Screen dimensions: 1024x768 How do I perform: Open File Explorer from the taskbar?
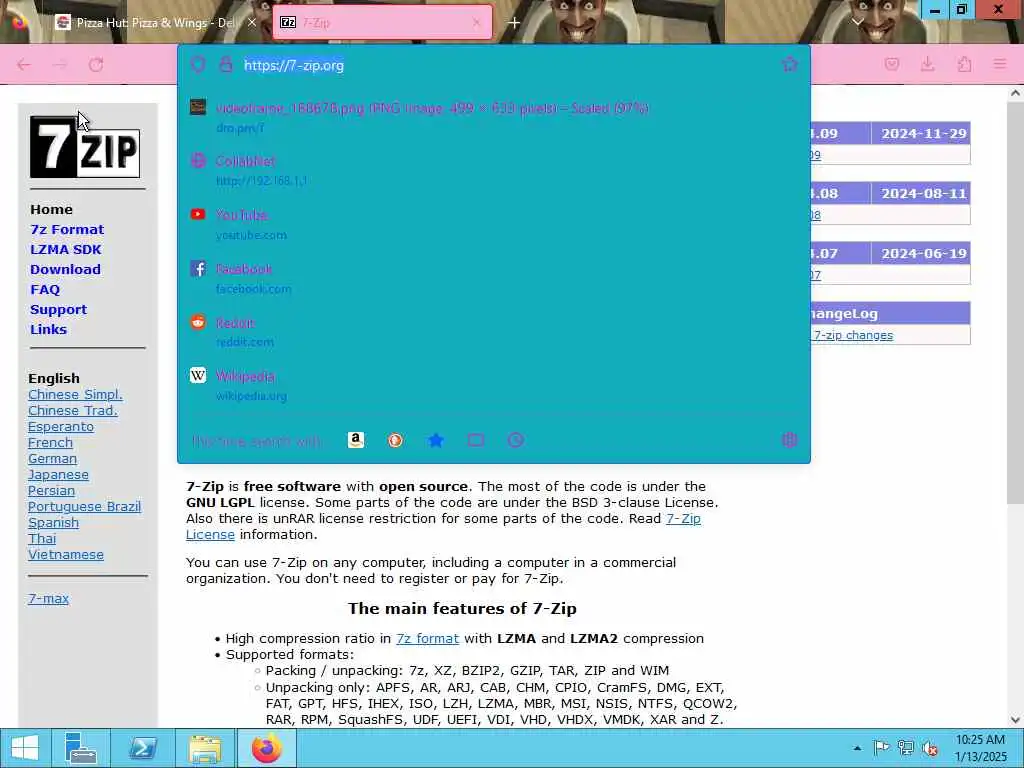(x=205, y=748)
